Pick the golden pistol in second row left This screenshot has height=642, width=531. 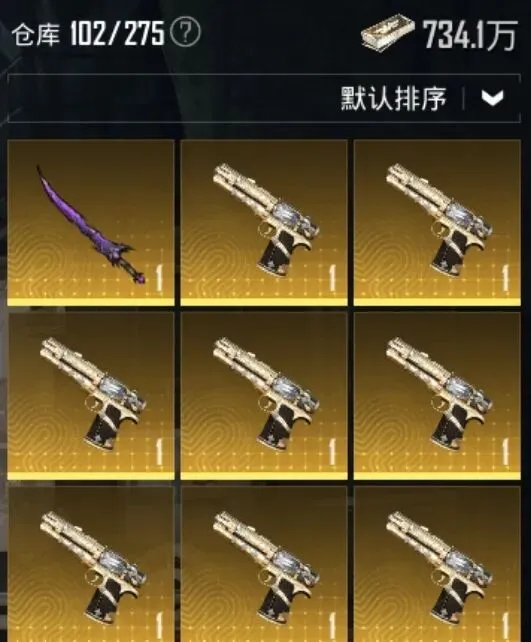pos(91,396)
